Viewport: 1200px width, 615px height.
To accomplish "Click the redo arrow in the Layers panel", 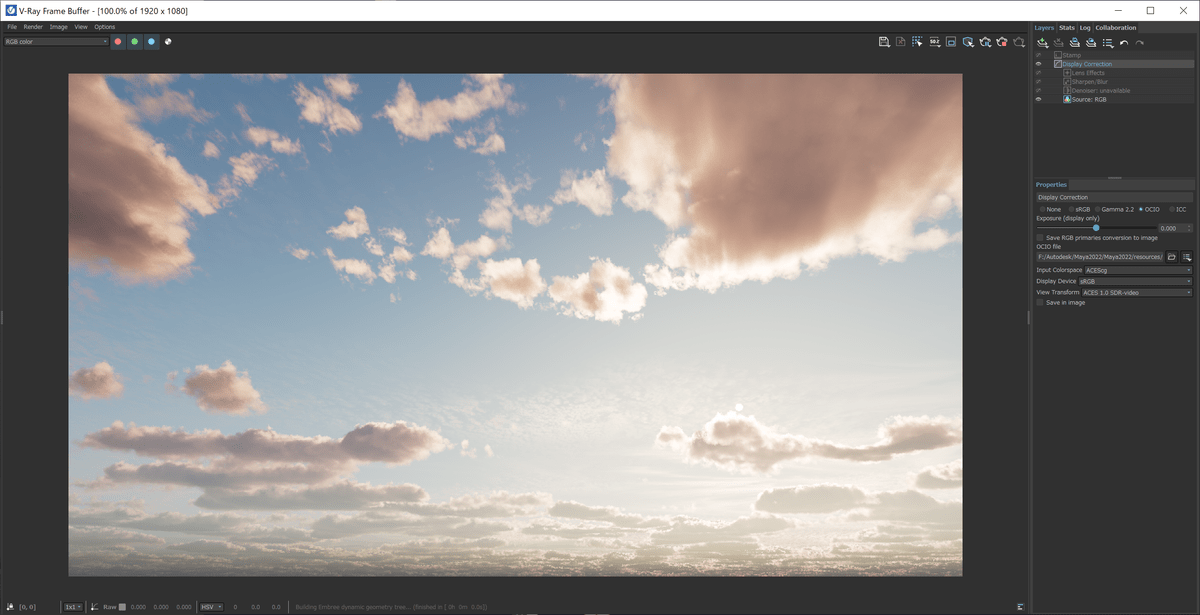I will 1139,43.
